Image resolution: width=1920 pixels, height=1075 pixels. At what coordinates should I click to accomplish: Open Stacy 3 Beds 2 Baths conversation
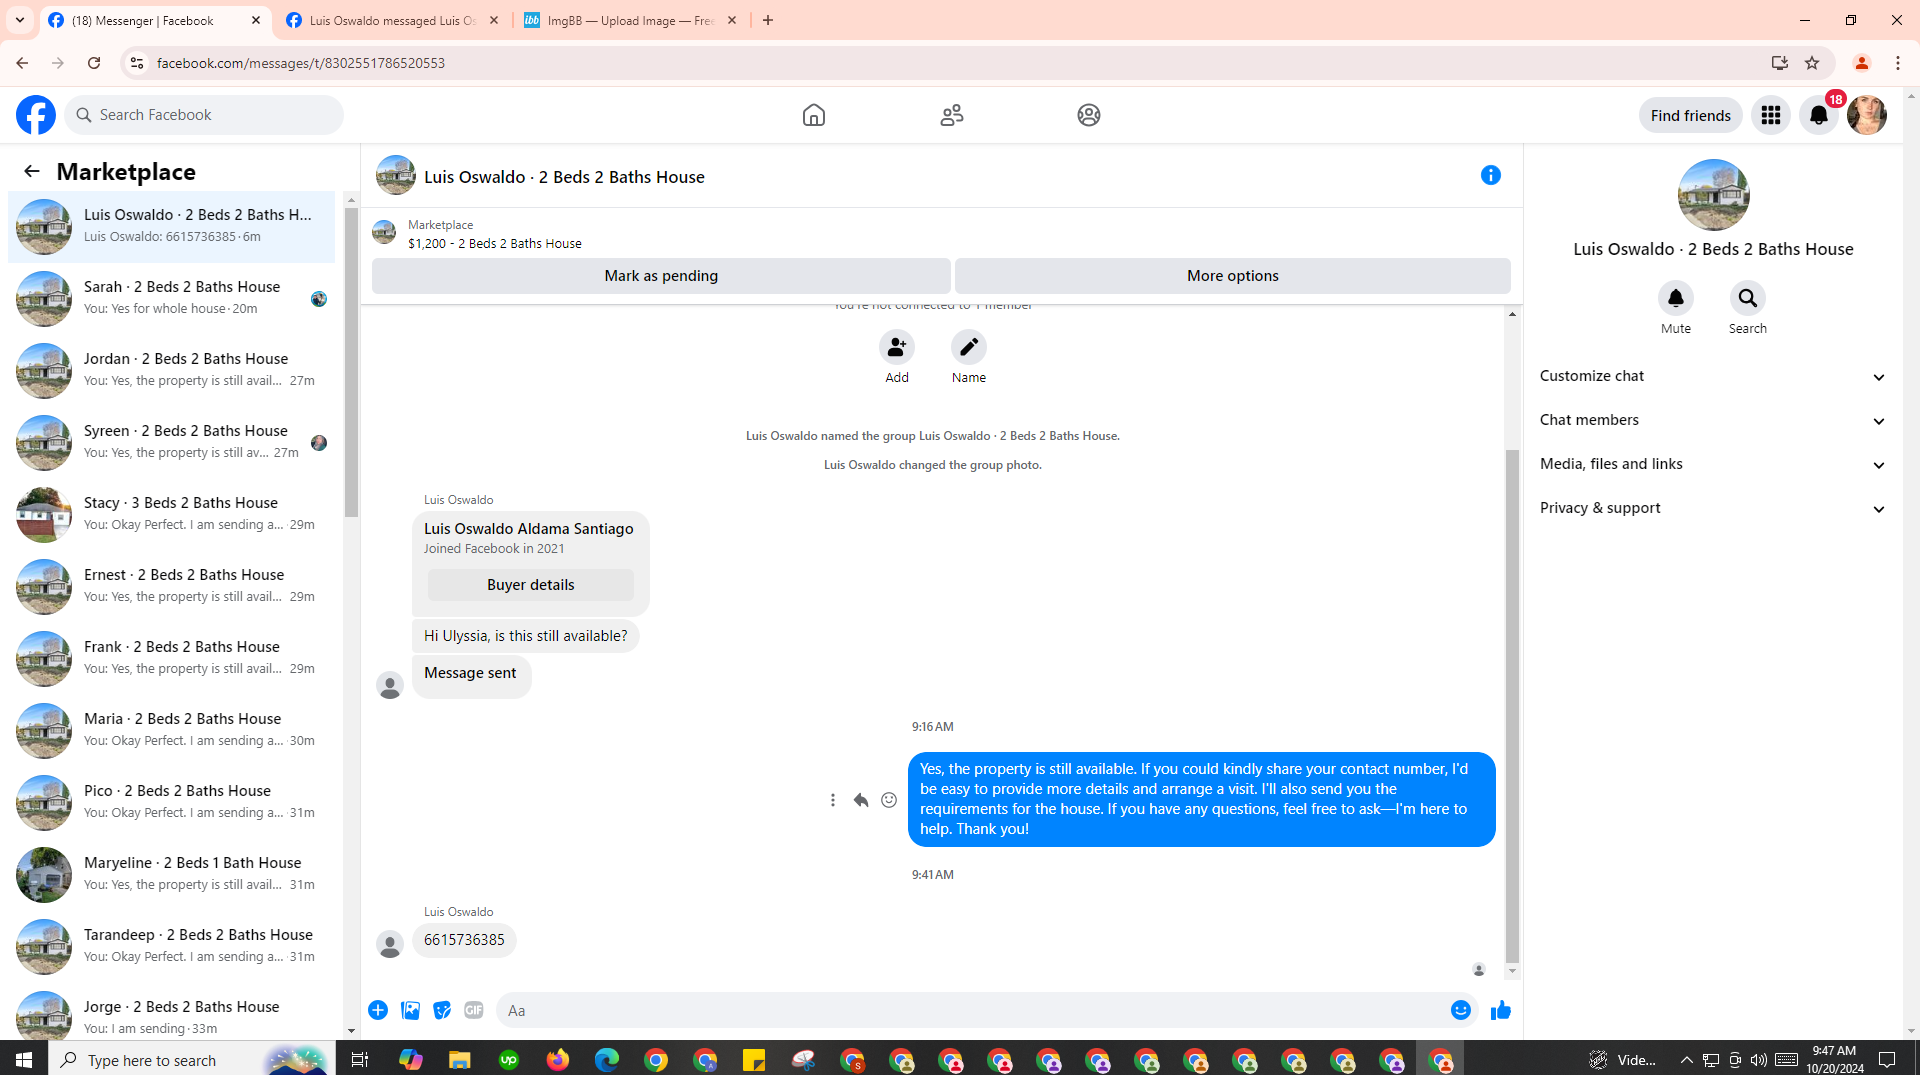click(172, 514)
